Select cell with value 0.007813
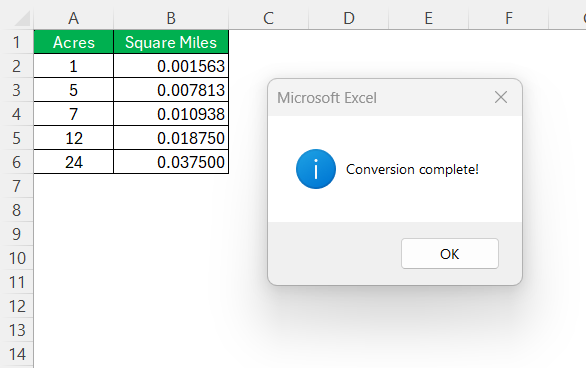Viewport: 586px width, 368px height. (171, 90)
